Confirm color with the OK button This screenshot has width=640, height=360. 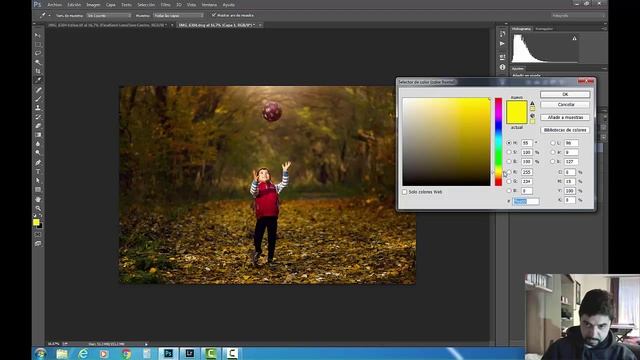click(565, 94)
